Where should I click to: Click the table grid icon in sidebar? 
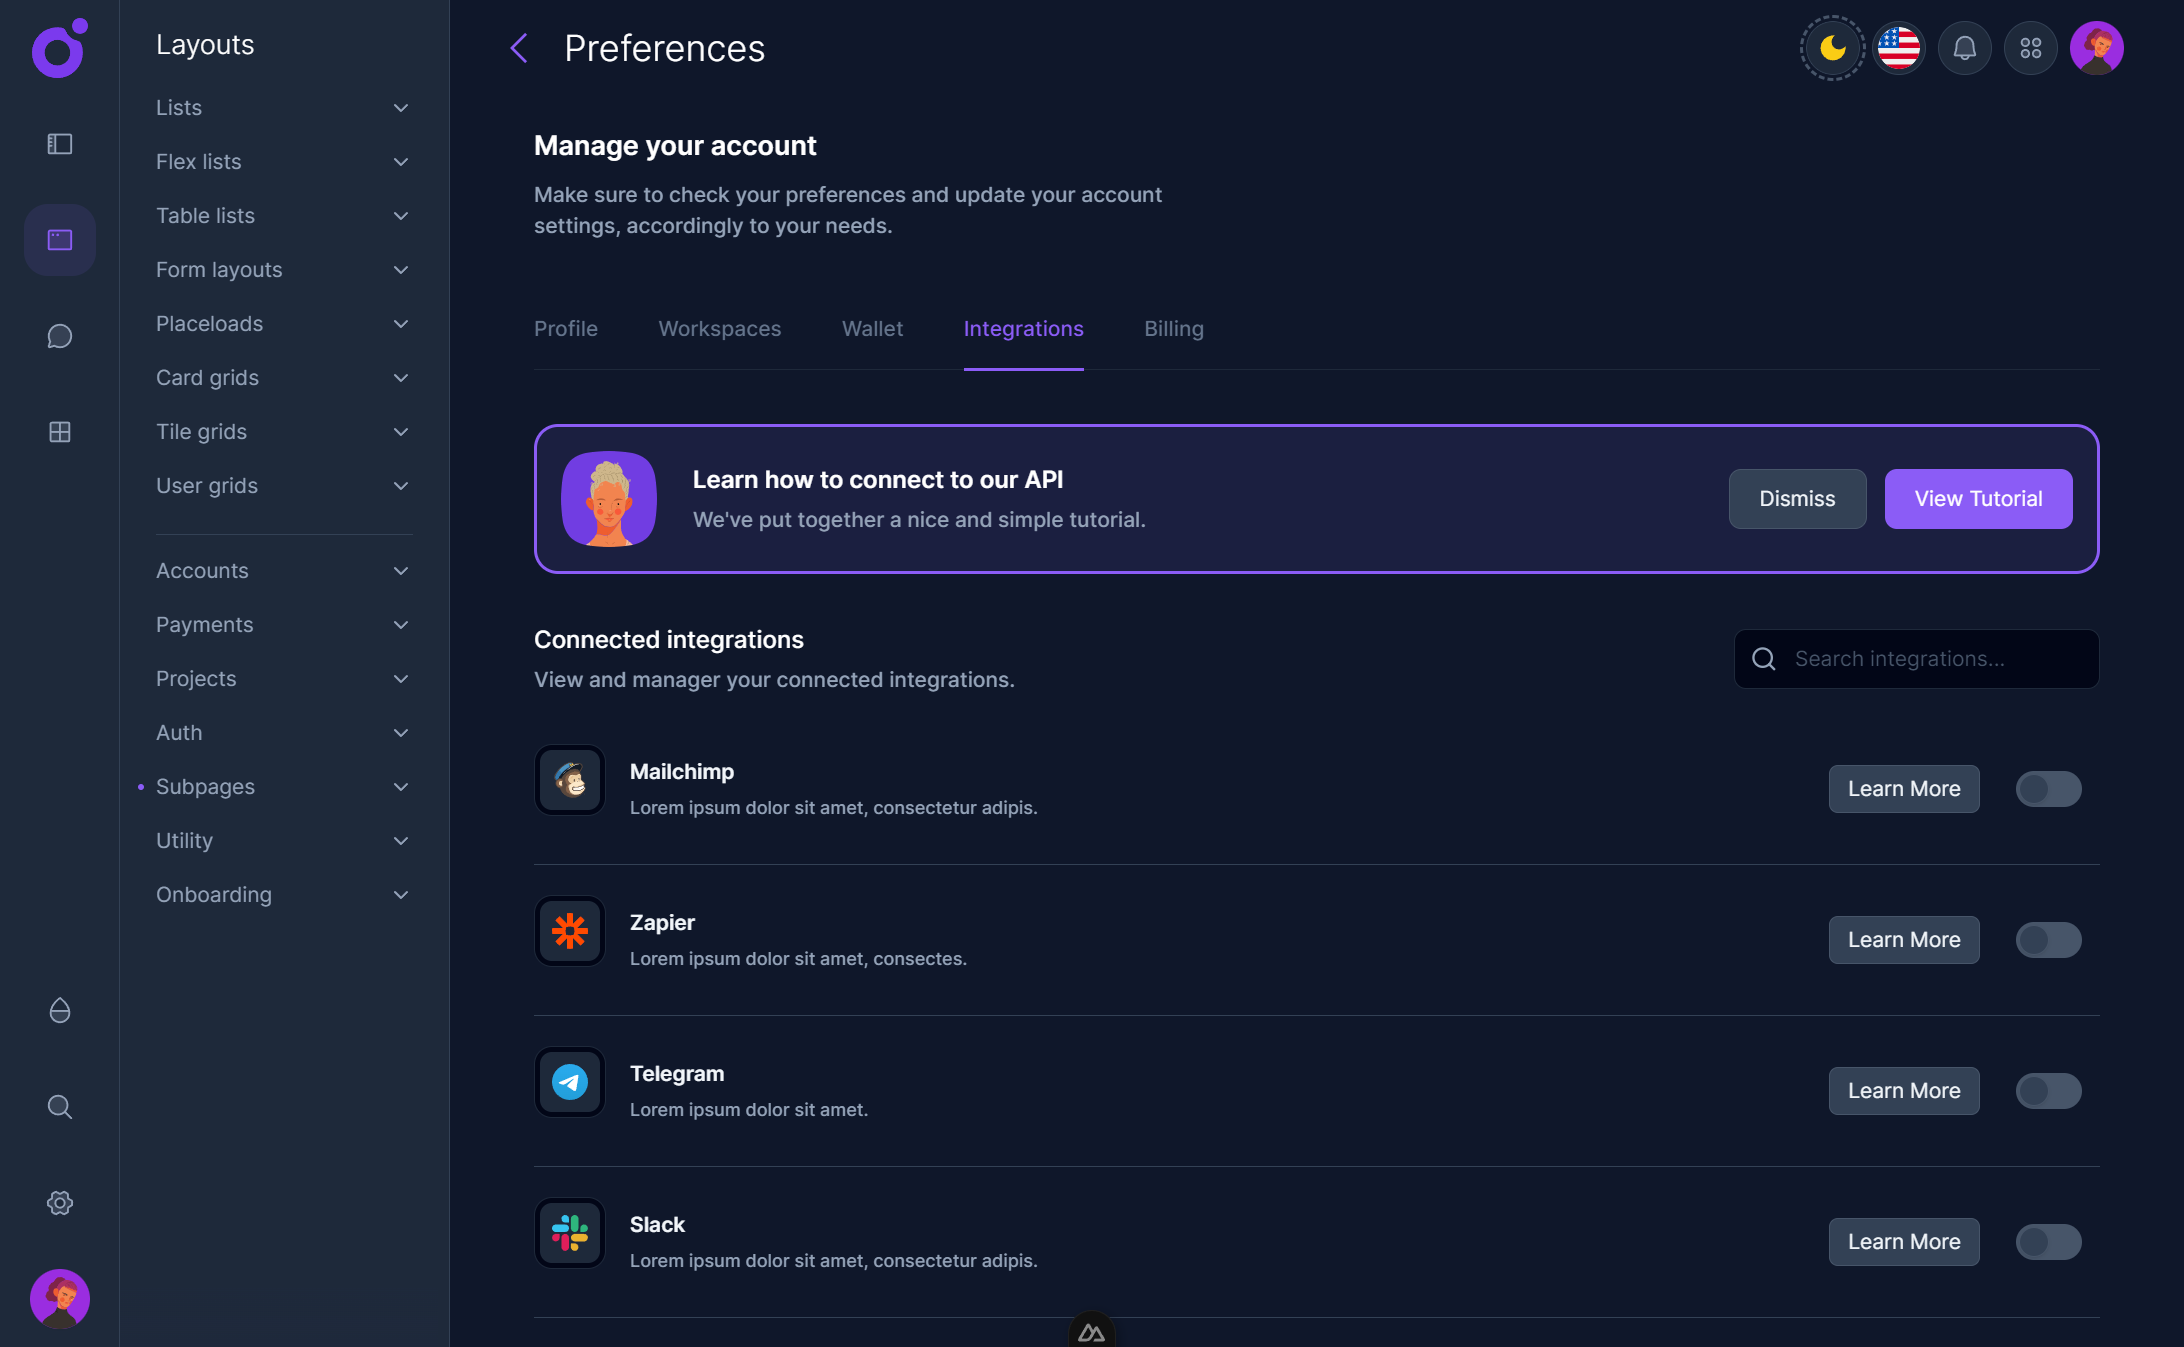click(59, 432)
